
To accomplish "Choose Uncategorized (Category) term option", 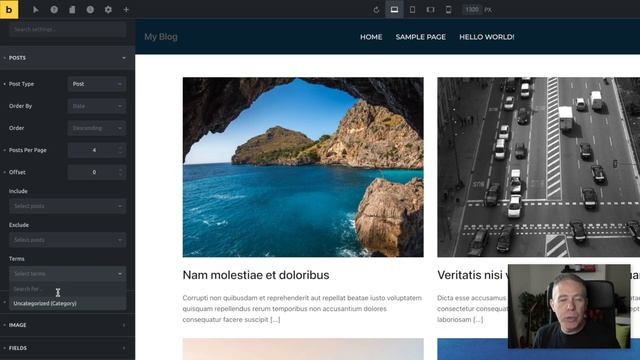I will pyautogui.click(x=68, y=303).
